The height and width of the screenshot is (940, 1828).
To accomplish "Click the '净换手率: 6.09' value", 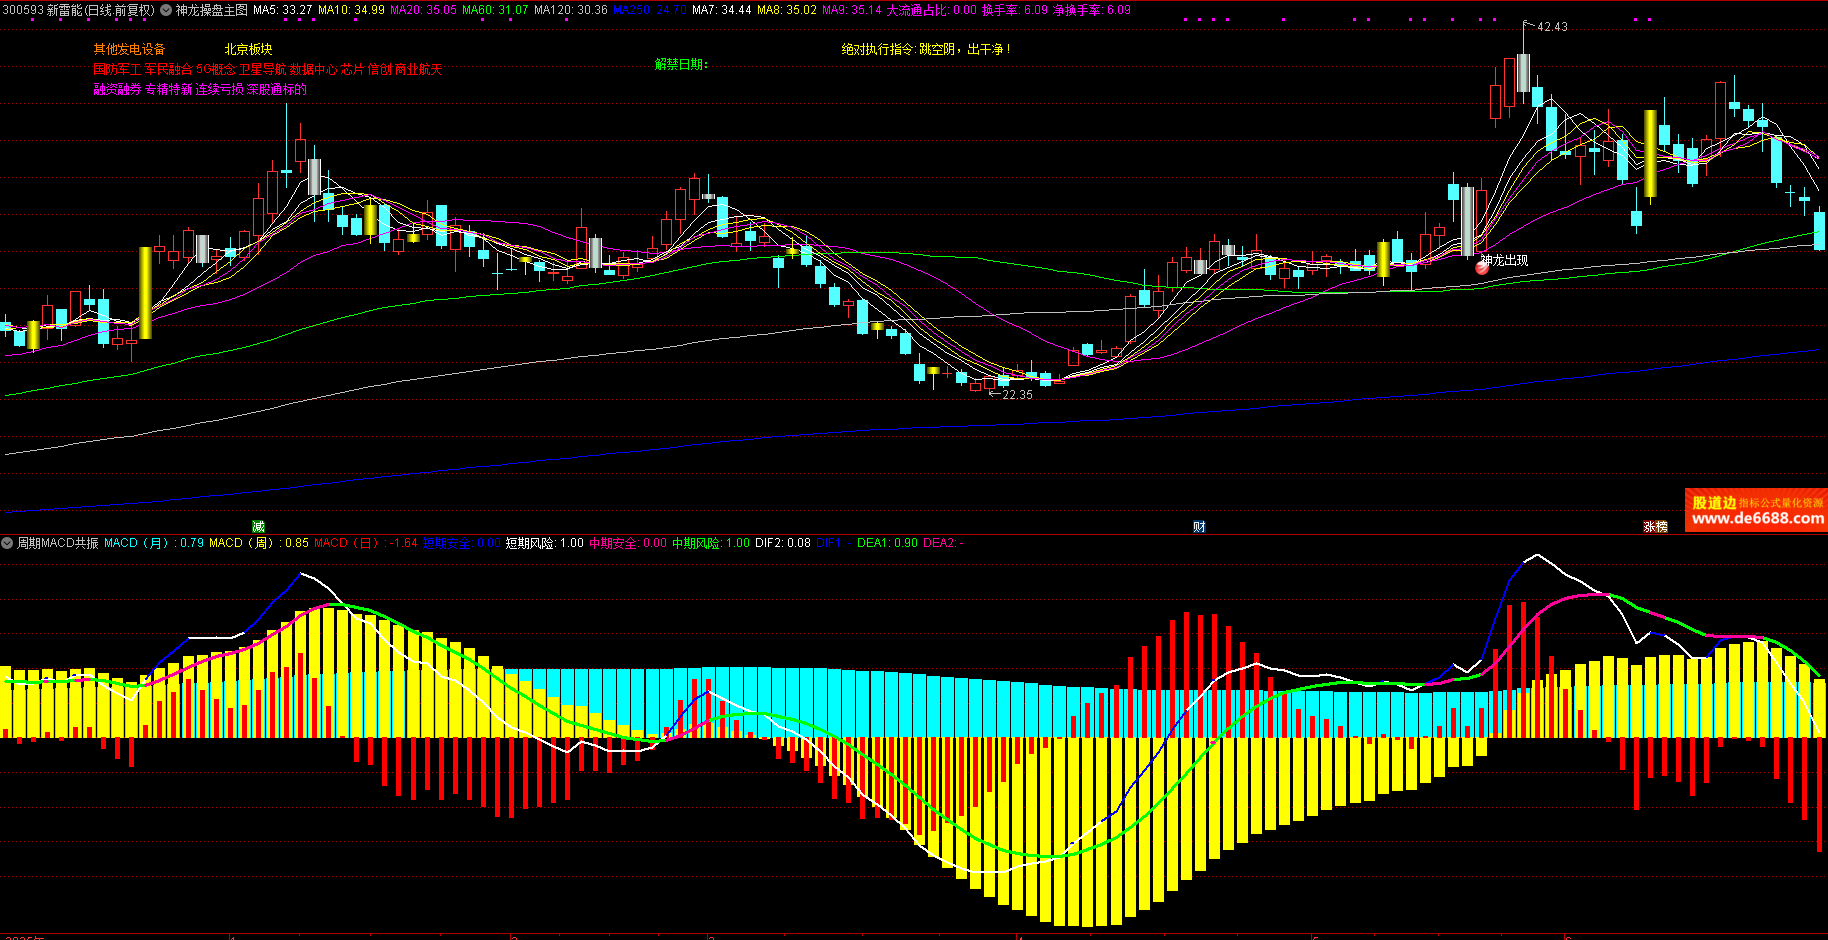I will pyautogui.click(x=1092, y=10).
